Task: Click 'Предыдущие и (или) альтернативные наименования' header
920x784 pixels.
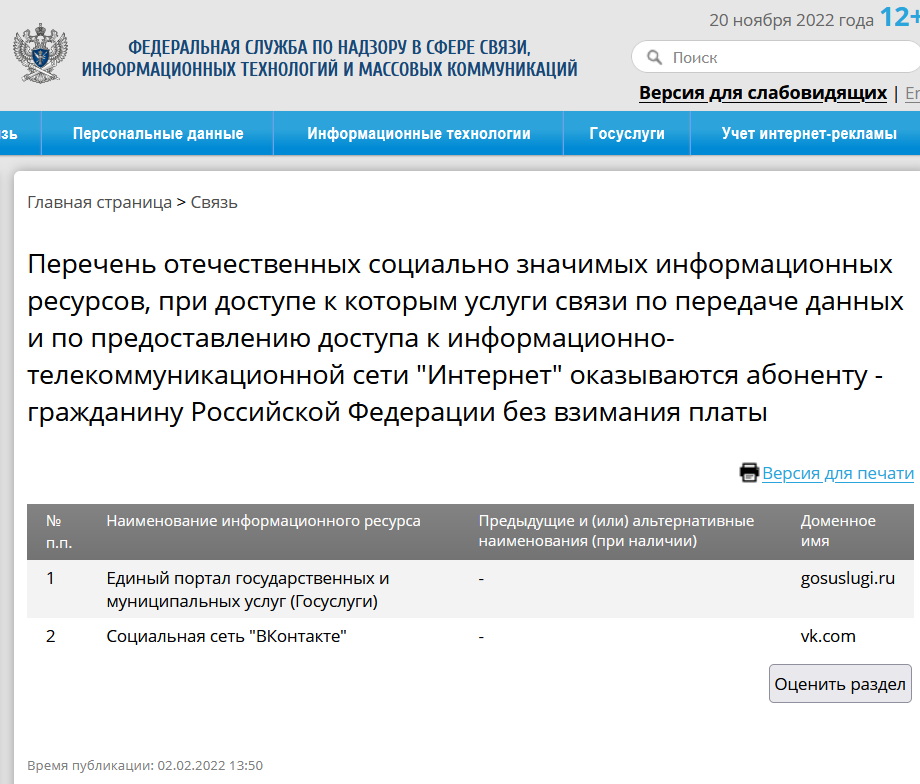Action: (x=616, y=530)
